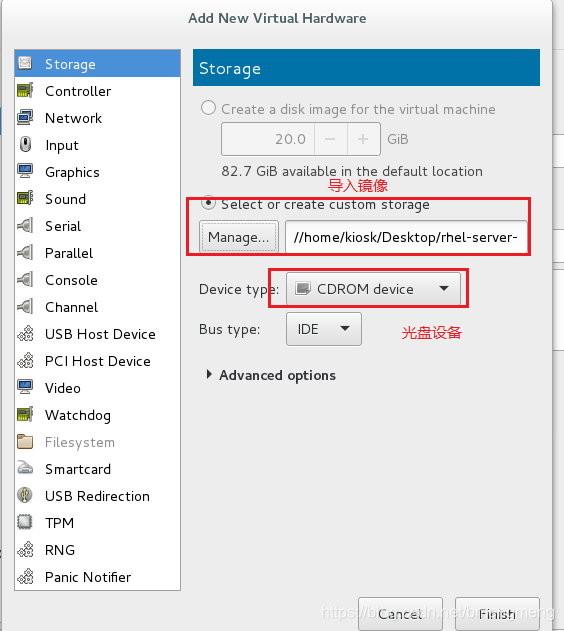
Task: Choose USB Redirection label
Action: point(97,496)
